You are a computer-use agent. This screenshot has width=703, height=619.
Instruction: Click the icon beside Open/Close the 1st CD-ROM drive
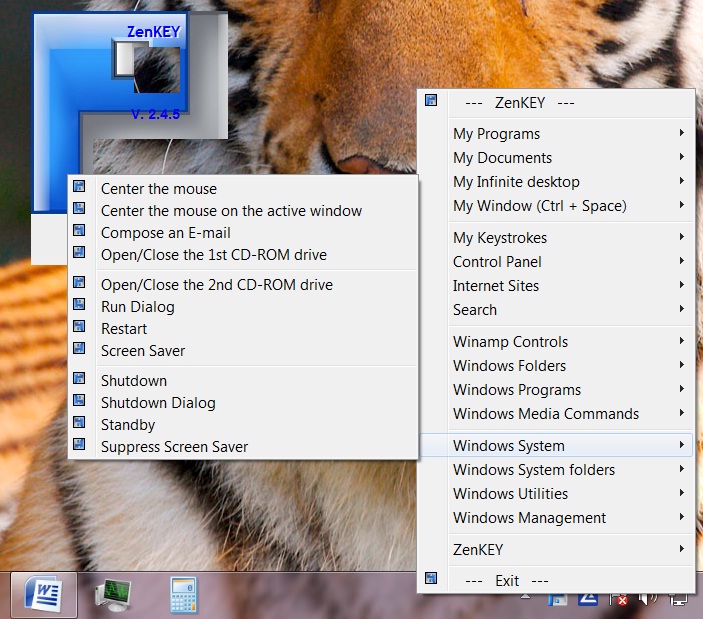79,252
